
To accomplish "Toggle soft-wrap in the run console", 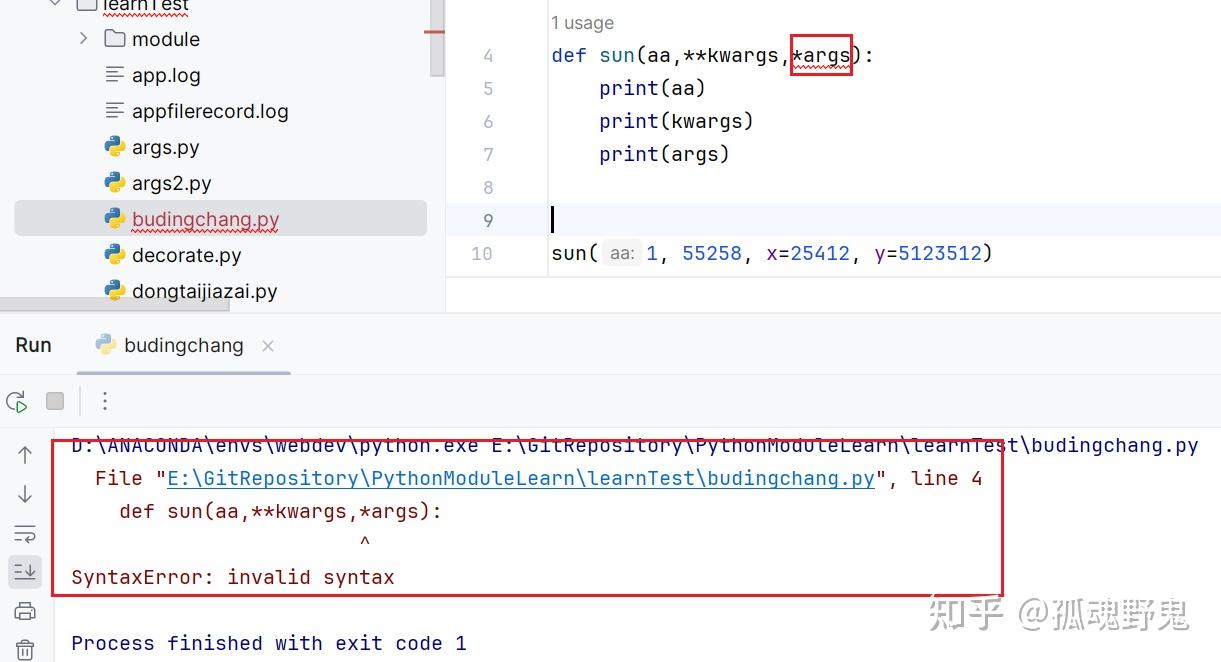I will coord(25,533).
